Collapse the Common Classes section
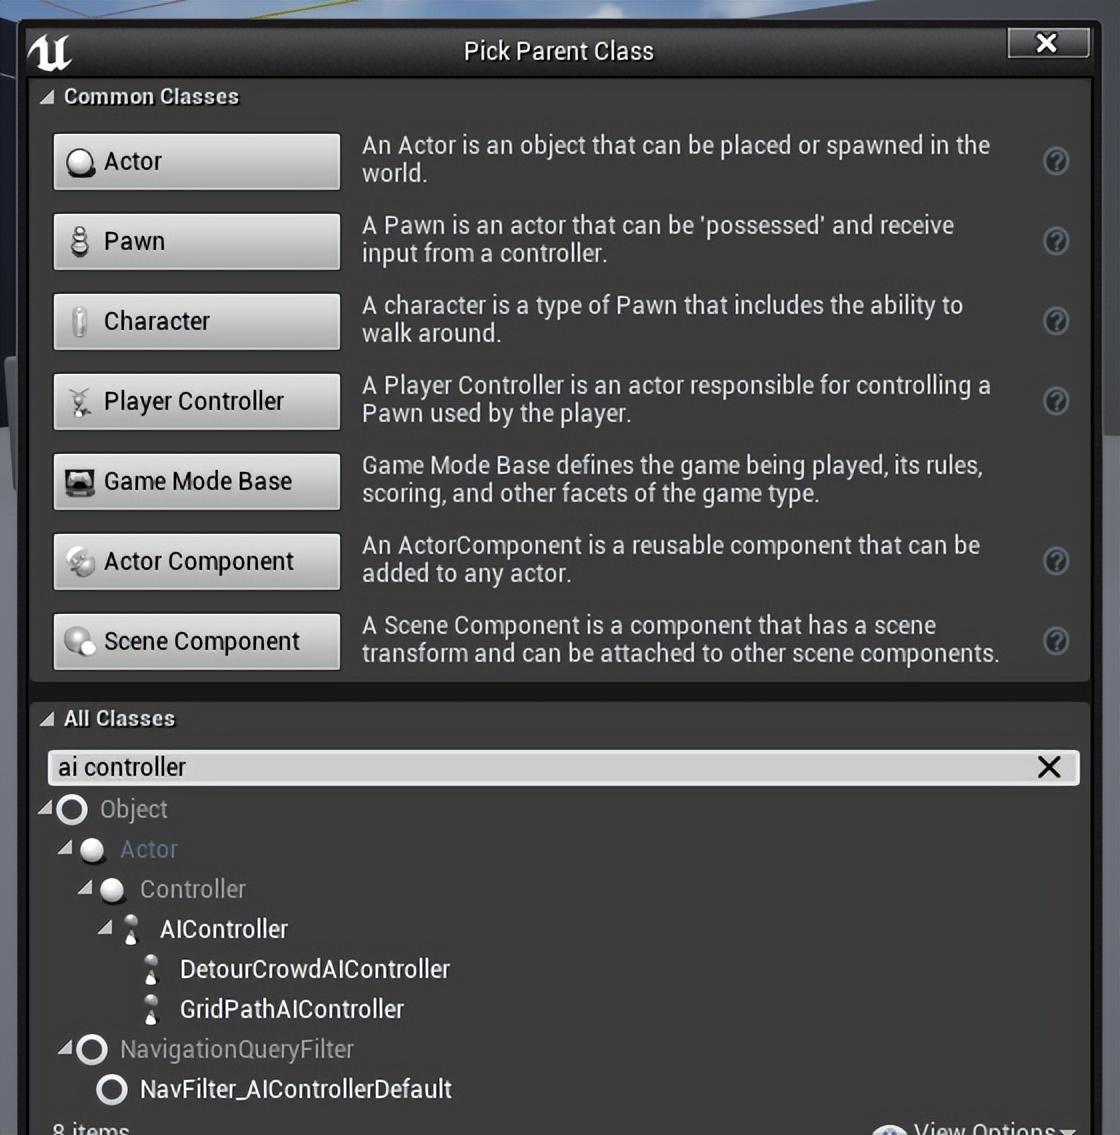 (47, 96)
